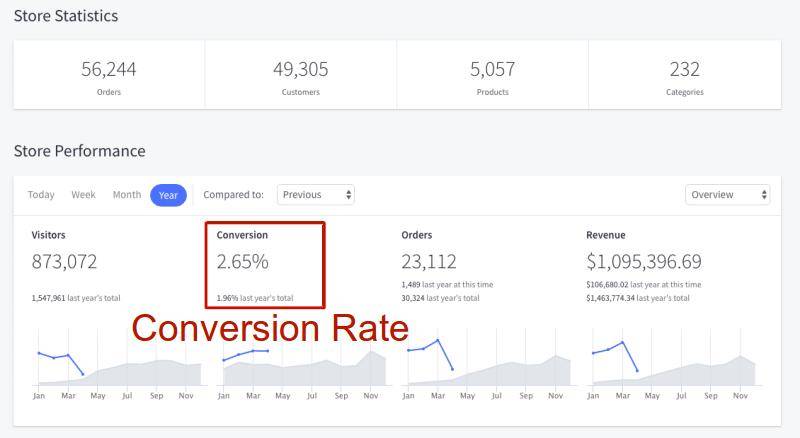Image resolution: width=800 pixels, height=438 pixels.
Task: Click 1.96% last year's total text
Action: [255, 298]
